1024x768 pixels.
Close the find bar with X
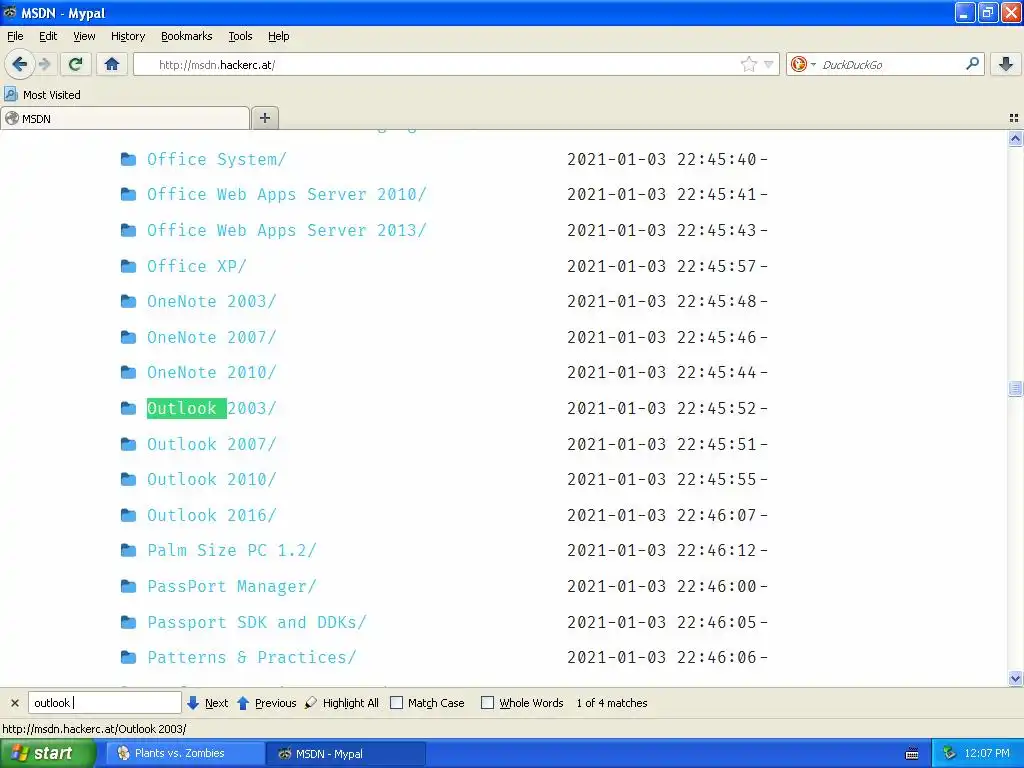(x=14, y=703)
